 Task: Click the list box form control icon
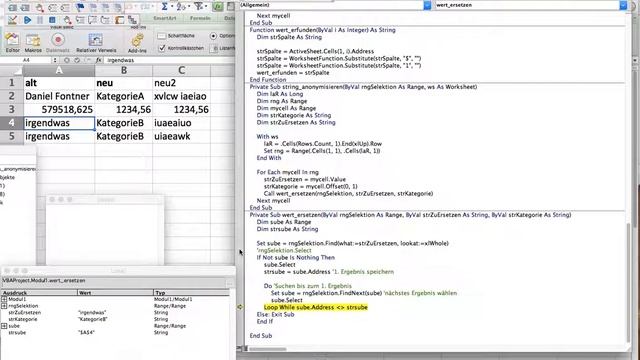click(x=214, y=48)
